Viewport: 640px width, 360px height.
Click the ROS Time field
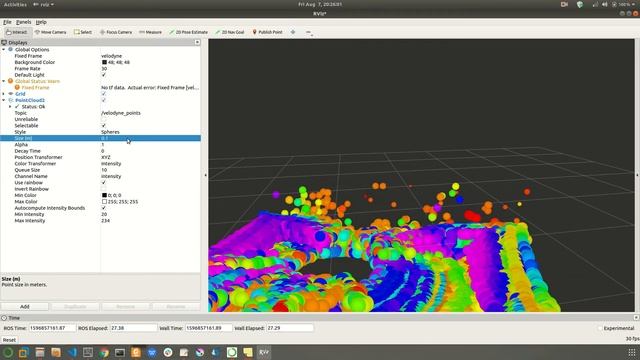52,328
